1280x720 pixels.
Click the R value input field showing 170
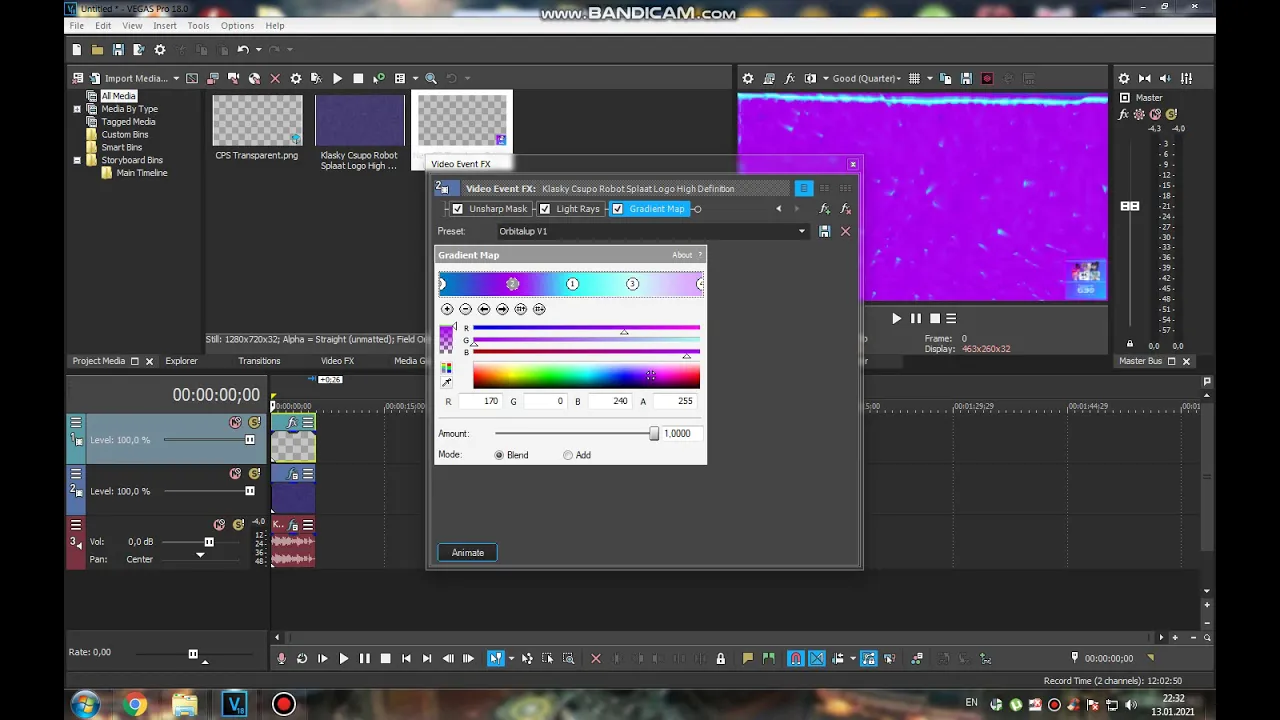(480, 401)
